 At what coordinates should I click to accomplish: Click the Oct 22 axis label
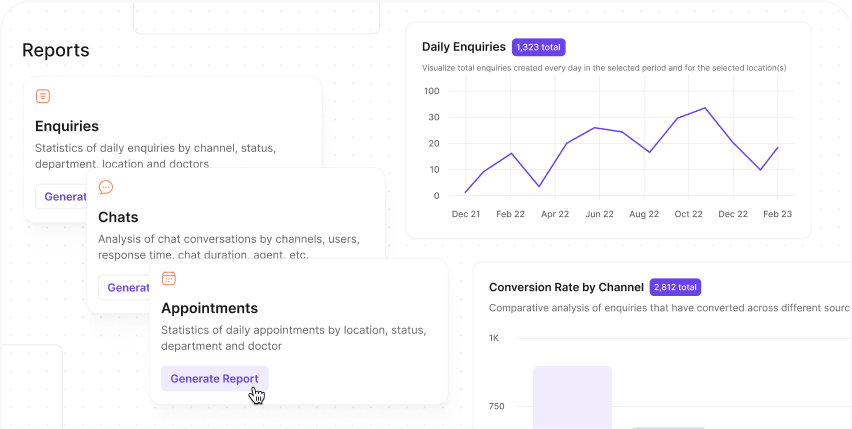(688, 214)
